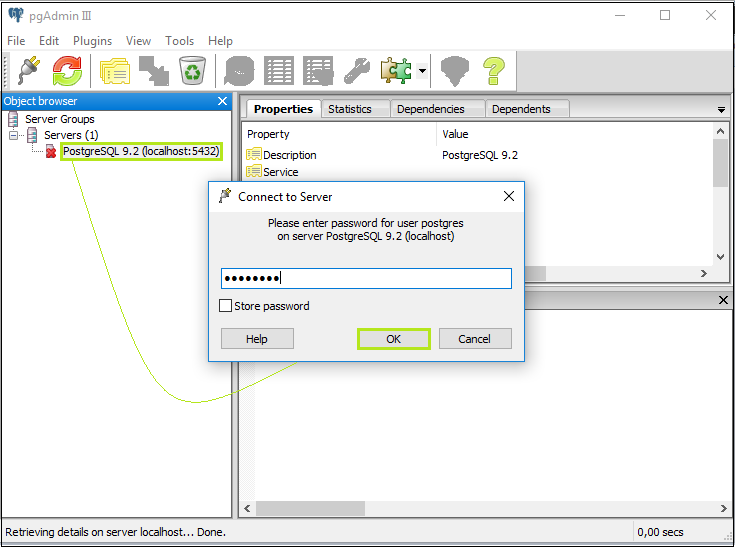Click the plug icon to add a server connection
735x549 pixels.
tap(29, 71)
